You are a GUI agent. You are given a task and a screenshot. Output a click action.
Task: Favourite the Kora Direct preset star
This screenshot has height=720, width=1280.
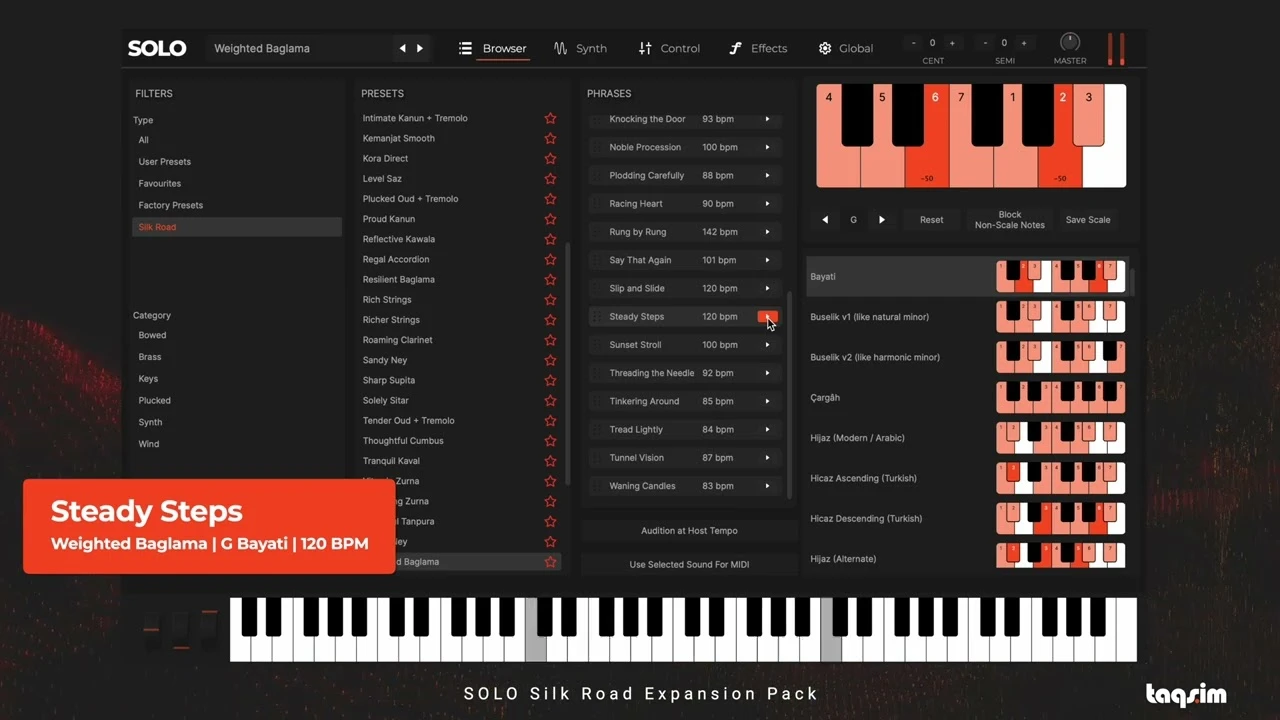click(x=550, y=158)
